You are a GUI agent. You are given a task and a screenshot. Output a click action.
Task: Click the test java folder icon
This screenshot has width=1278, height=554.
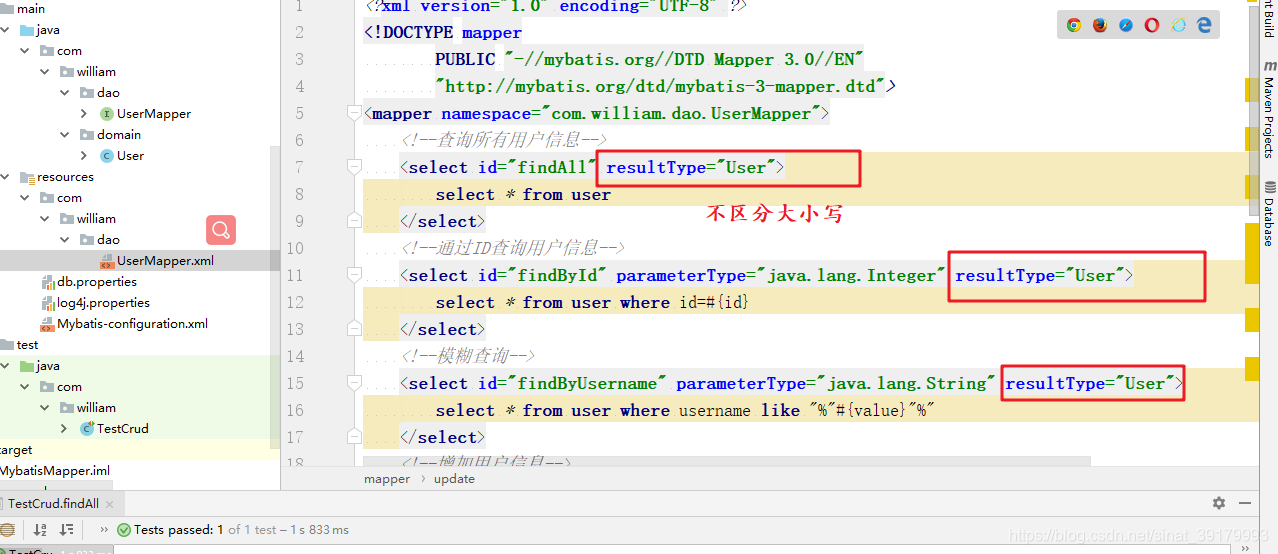[27, 366]
